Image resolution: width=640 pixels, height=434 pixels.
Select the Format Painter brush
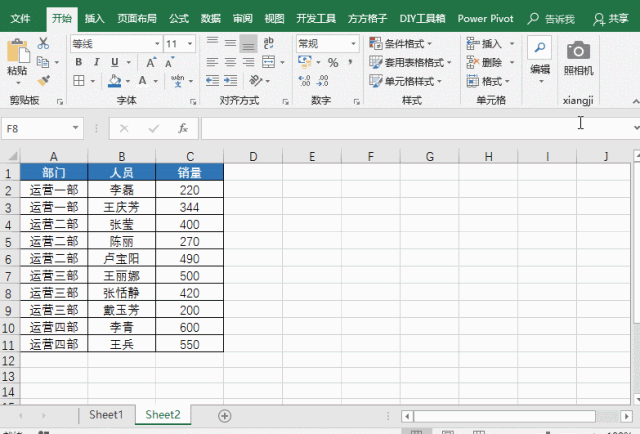(43, 80)
